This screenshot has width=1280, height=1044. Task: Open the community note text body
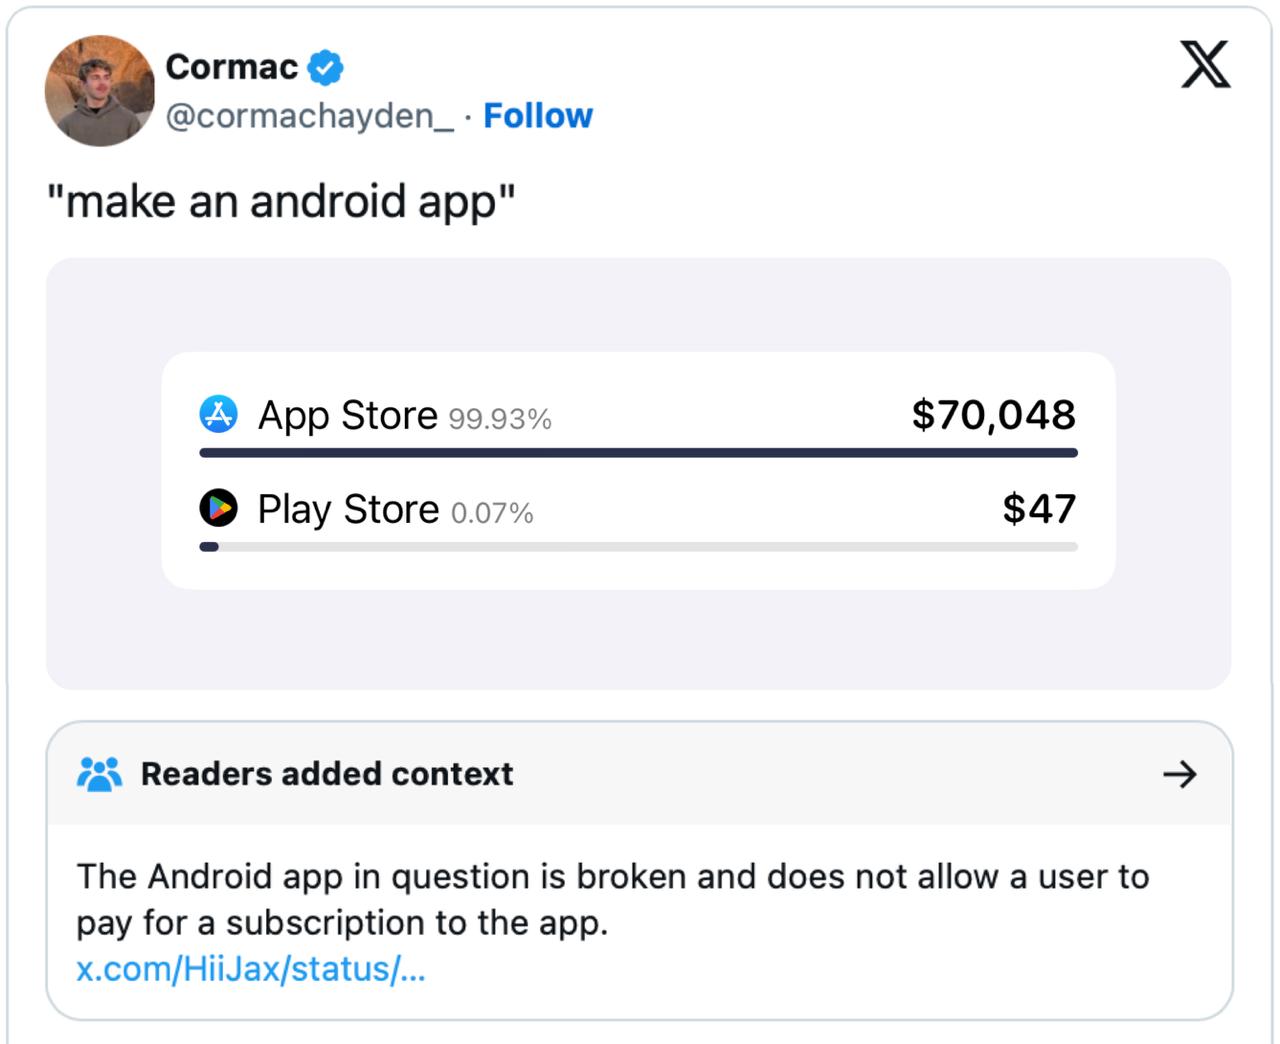(612, 899)
